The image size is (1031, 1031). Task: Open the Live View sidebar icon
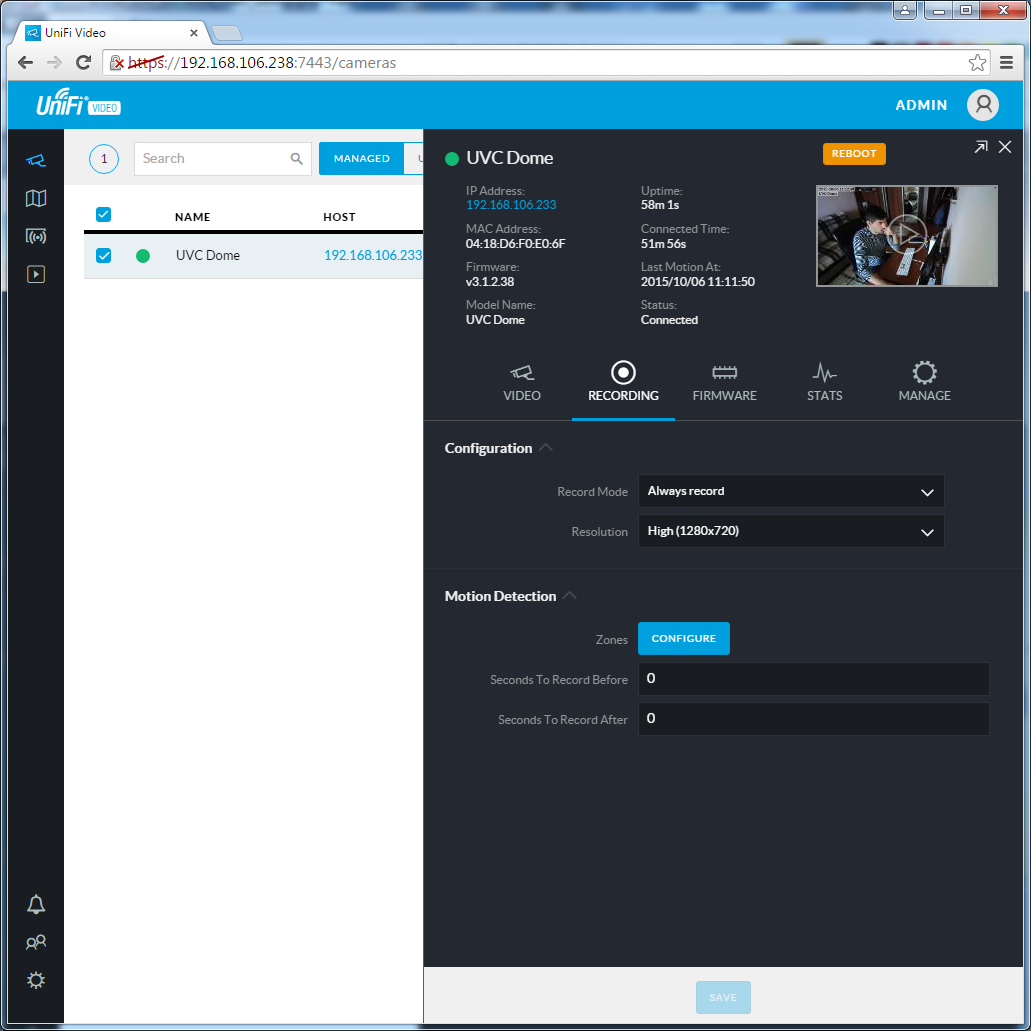36,236
